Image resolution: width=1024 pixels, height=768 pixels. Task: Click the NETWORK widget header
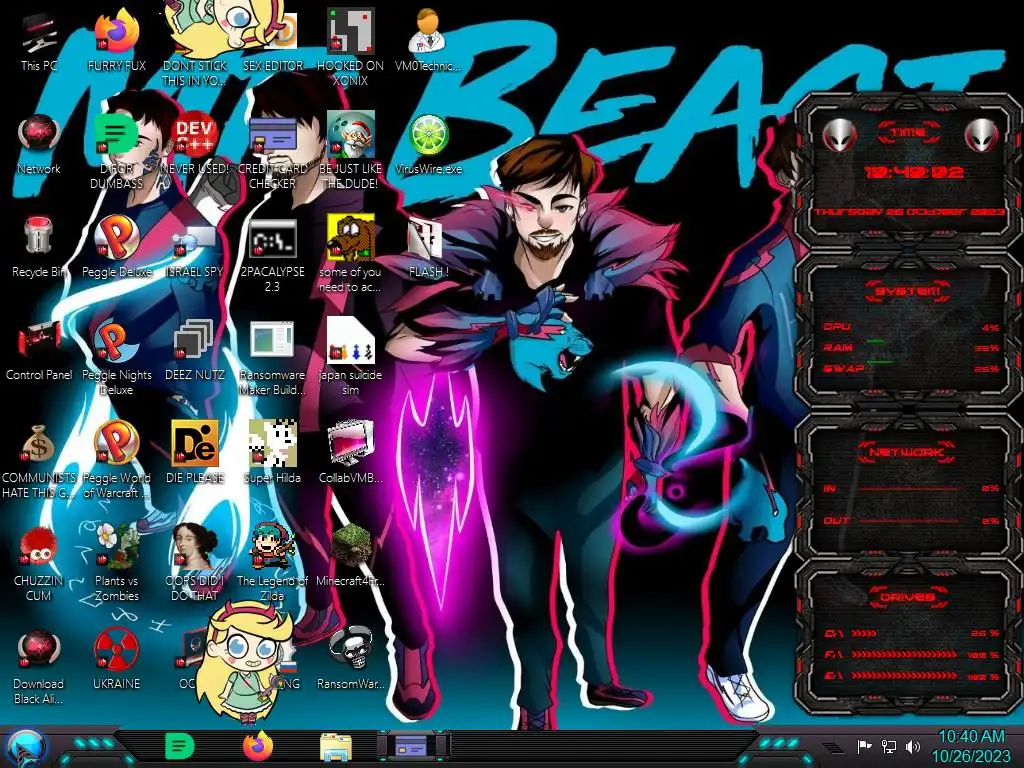[906, 452]
